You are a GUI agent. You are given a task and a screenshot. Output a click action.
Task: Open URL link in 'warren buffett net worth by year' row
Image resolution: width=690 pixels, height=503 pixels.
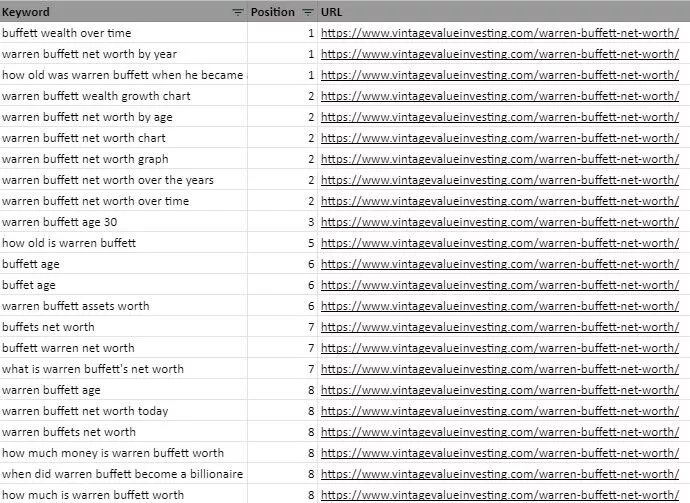pyautogui.click(x=500, y=54)
